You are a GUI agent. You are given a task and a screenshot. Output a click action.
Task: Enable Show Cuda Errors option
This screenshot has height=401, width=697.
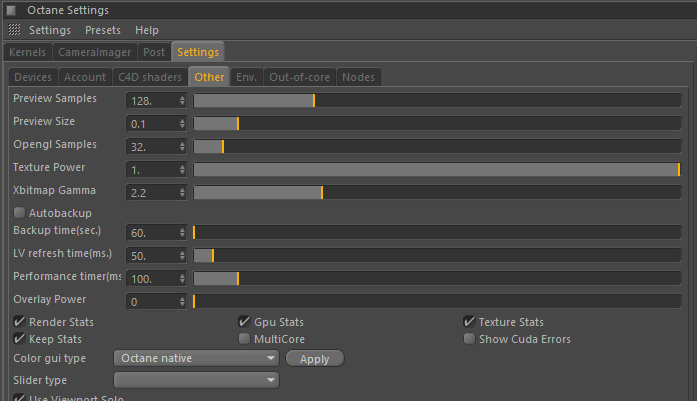pyautogui.click(x=469, y=339)
